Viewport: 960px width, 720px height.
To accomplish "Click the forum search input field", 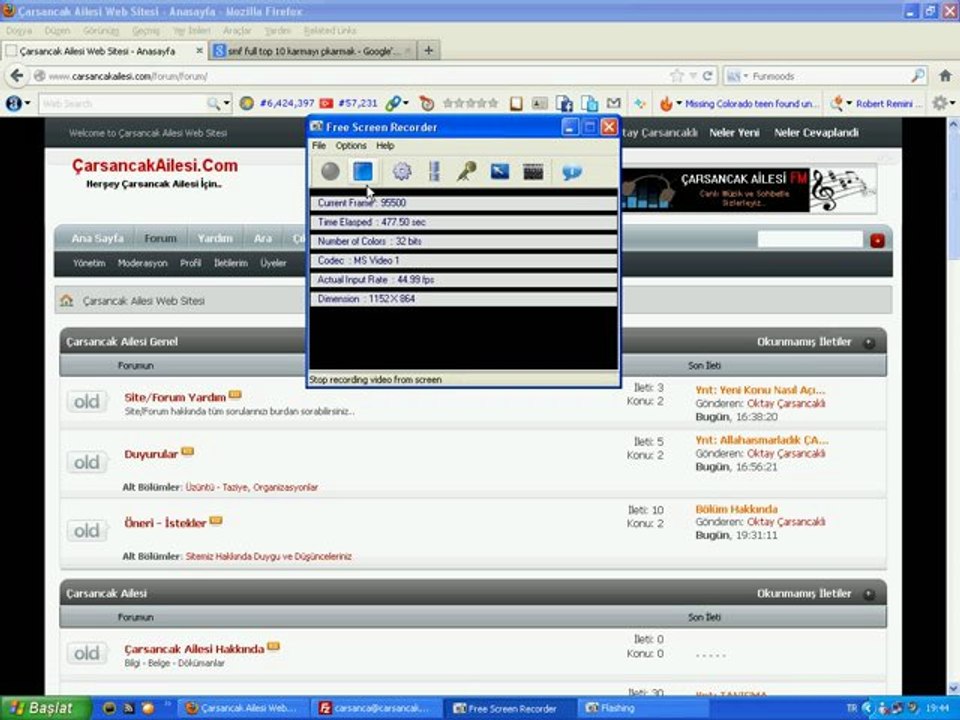I will click(x=810, y=239).
